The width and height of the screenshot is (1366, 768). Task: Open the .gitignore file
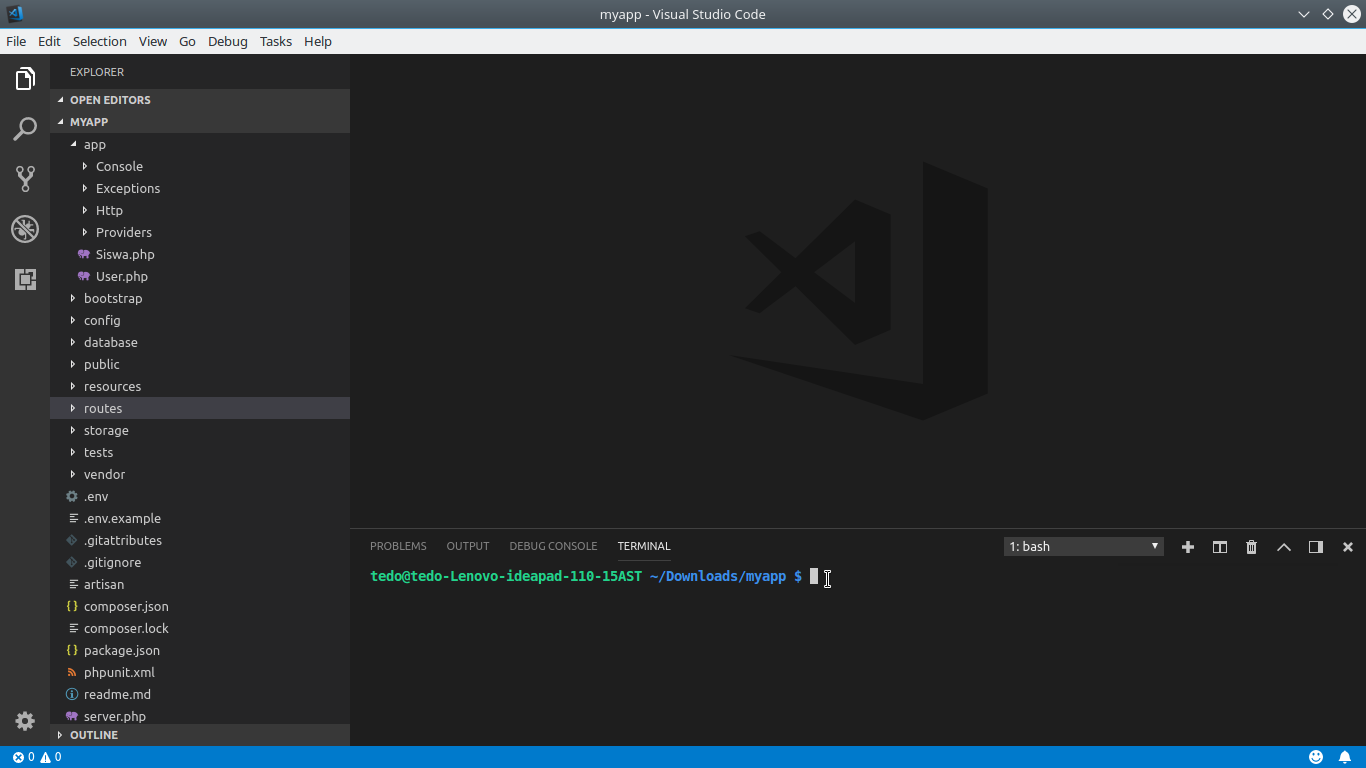click(200, 562)
